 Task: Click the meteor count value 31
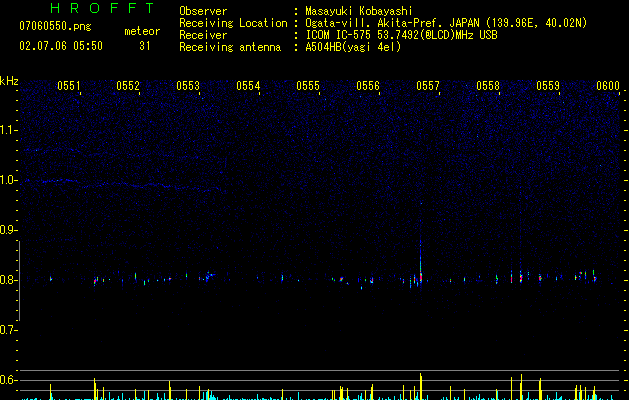coord(145,46)
